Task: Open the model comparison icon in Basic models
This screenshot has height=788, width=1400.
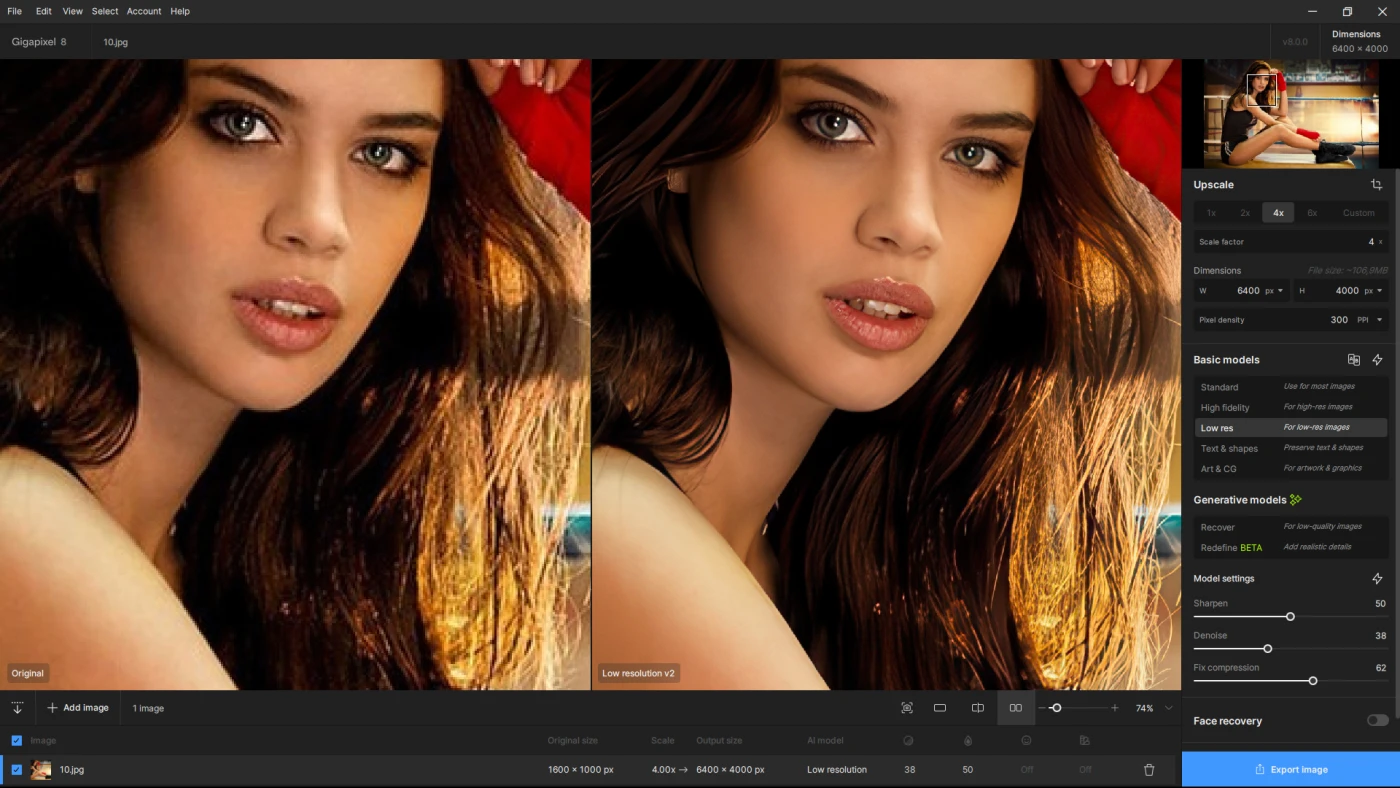Action: click(x=1353, y=360)
